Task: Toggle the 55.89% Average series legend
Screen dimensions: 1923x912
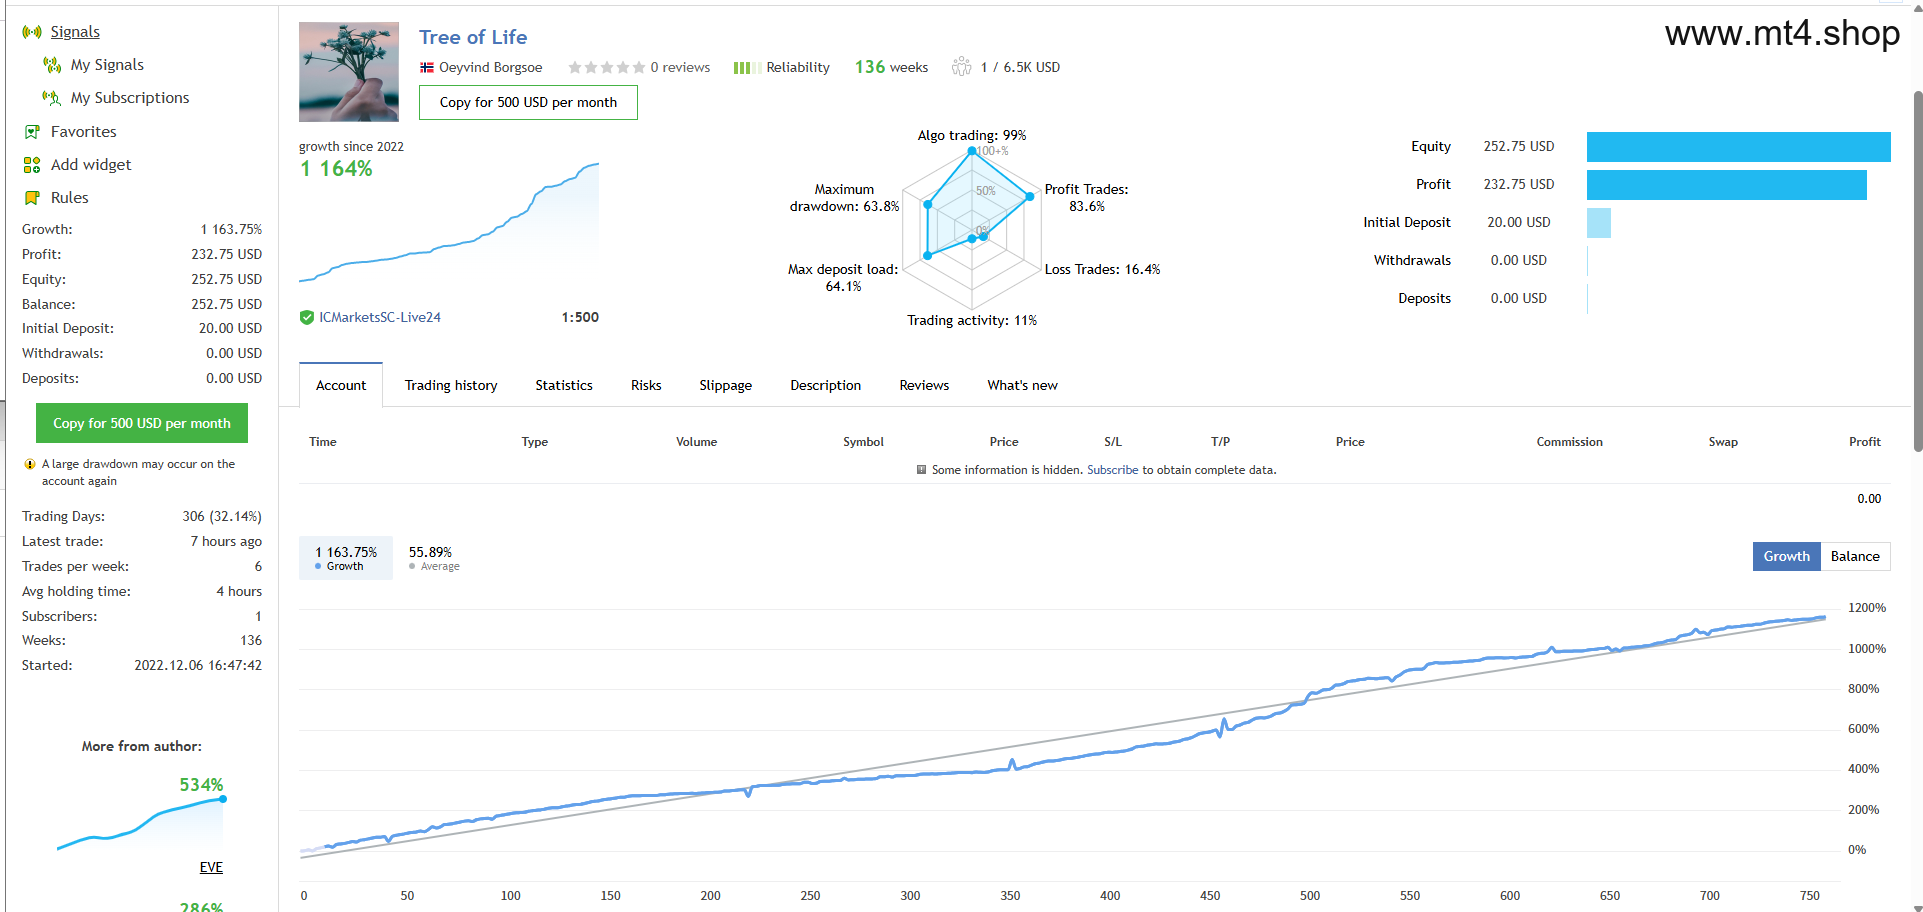Action: click(434, 558)
